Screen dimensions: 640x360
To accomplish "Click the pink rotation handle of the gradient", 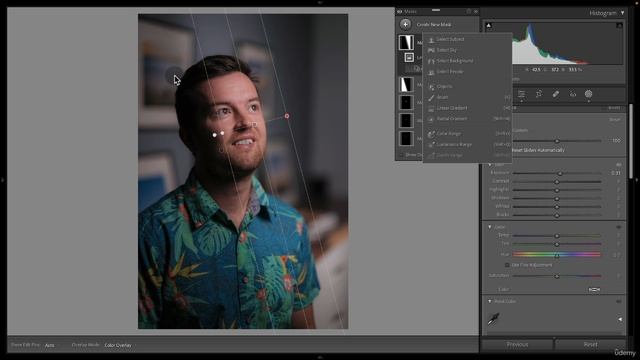I will tap(287, 116).
